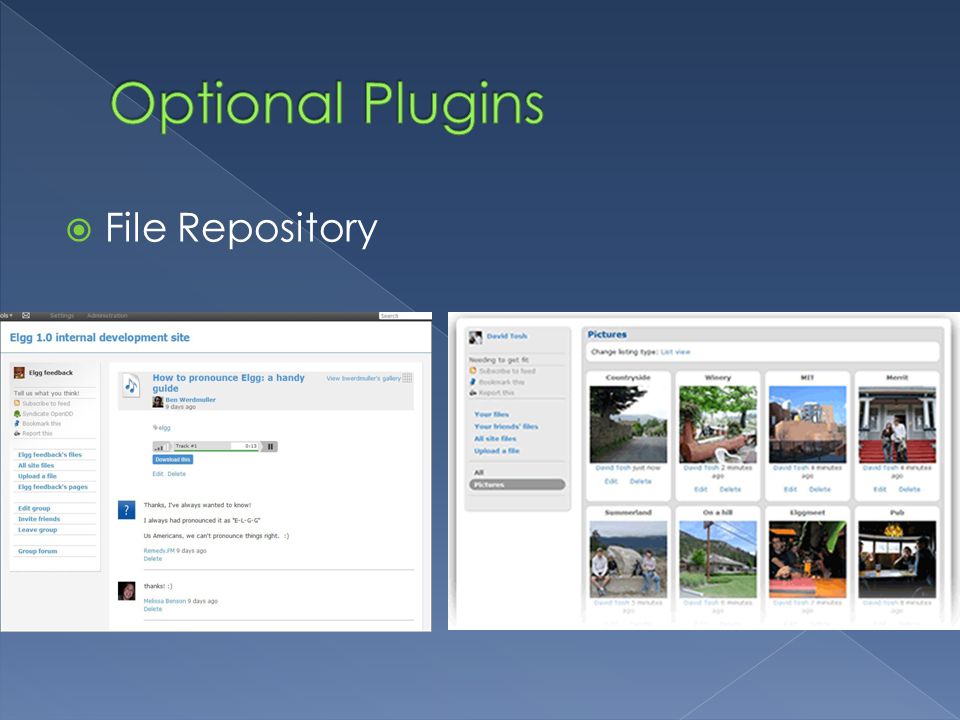Screen dimensions: 960x720
Task: Pause the audio track
Action: click(270, 447)
